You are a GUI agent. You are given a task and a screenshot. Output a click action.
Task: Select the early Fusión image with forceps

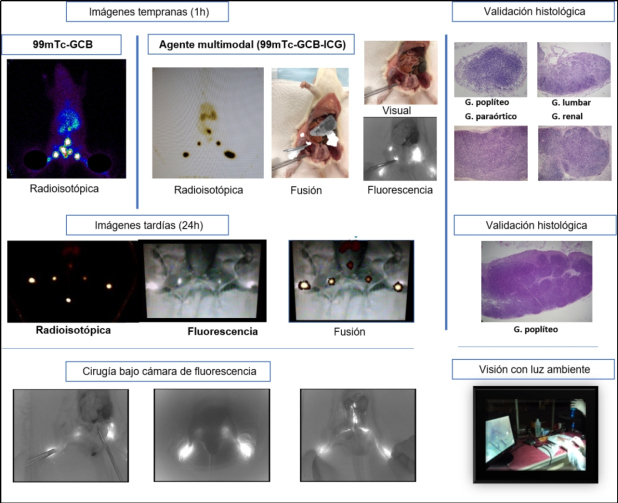point(310,123)
